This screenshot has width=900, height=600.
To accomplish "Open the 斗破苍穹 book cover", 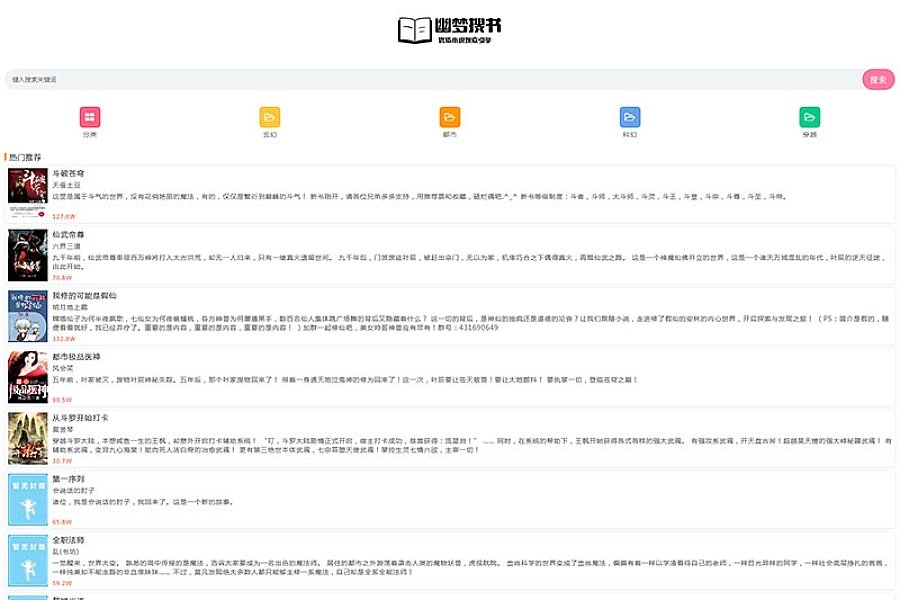I will click(28, 193).
